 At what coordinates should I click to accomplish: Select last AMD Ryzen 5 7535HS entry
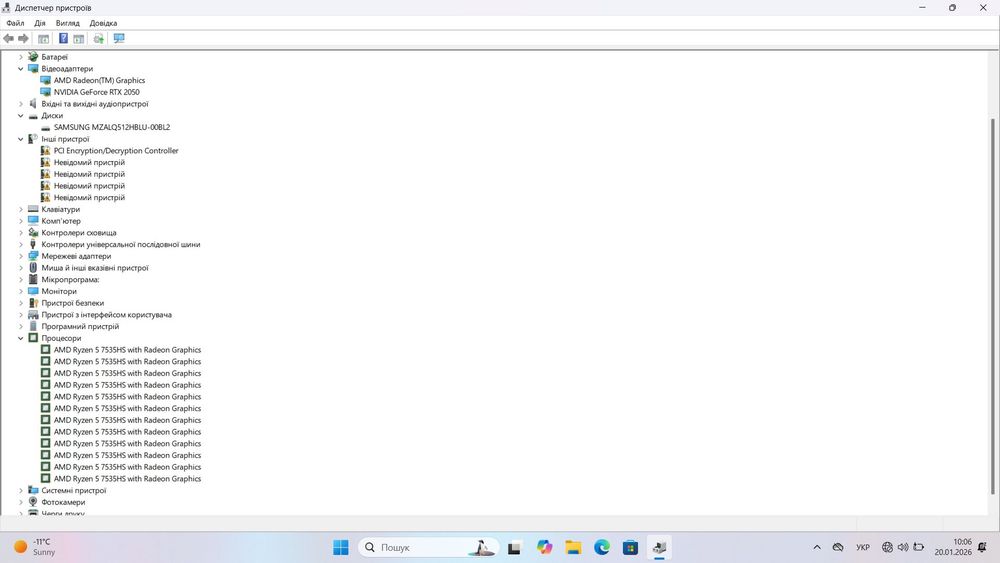[127, 479]
